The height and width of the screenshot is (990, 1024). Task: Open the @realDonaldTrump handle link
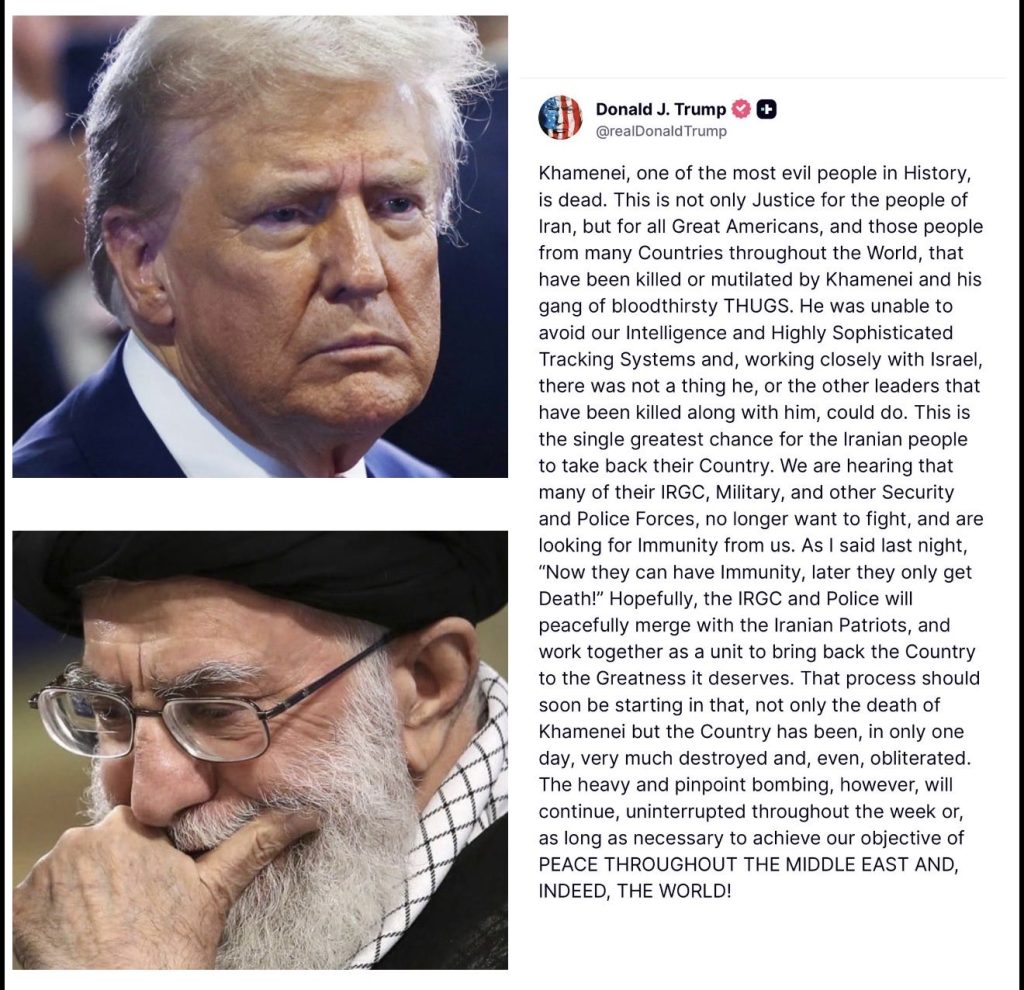[x=661, y=131]
